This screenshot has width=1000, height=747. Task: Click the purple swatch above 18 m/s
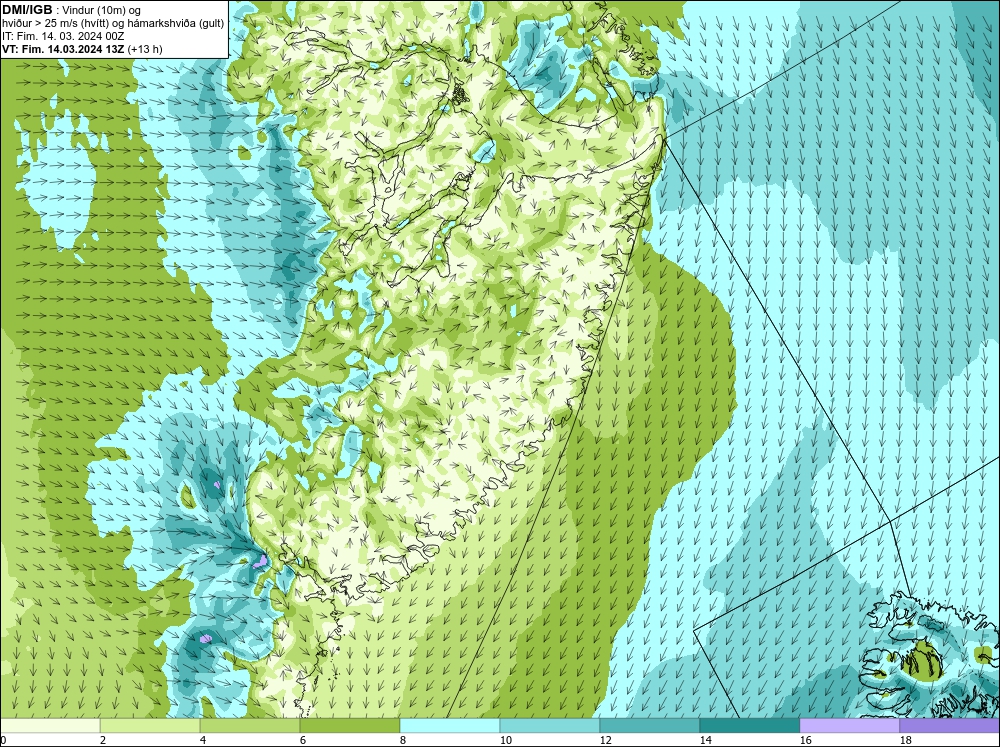click(949, 725)
